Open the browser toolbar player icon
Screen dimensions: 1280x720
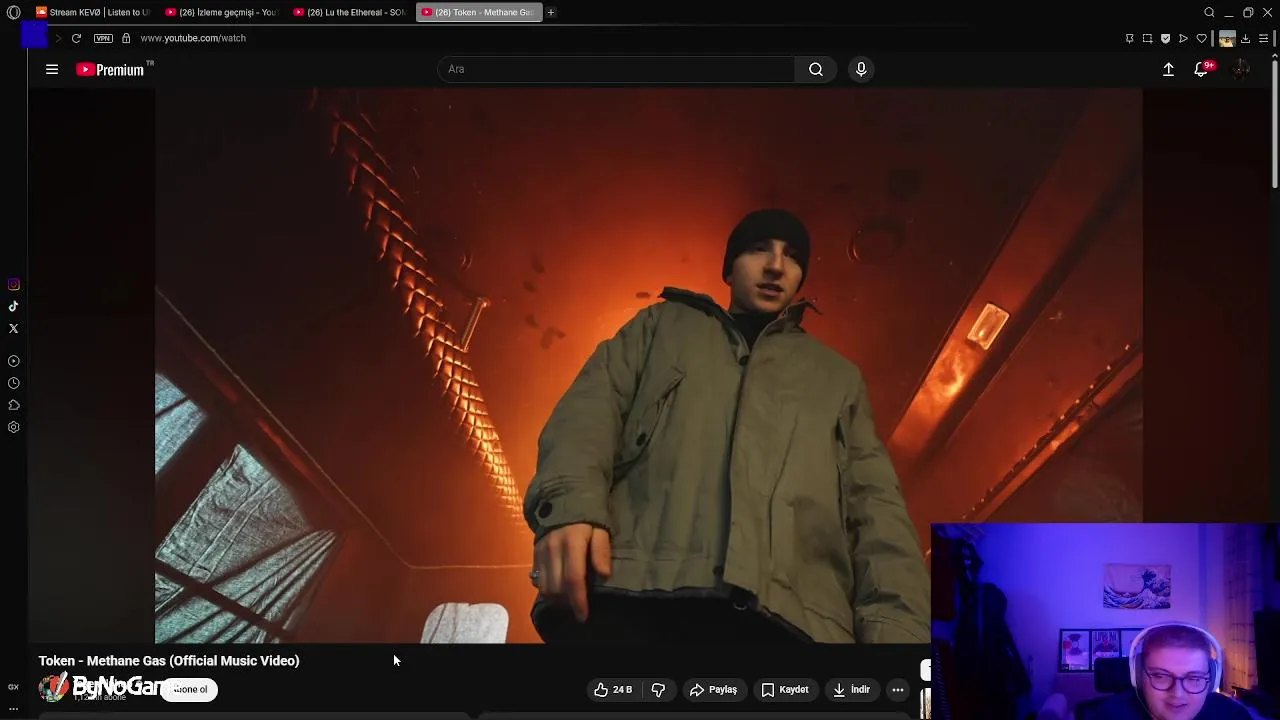[x=1184, y=38]
